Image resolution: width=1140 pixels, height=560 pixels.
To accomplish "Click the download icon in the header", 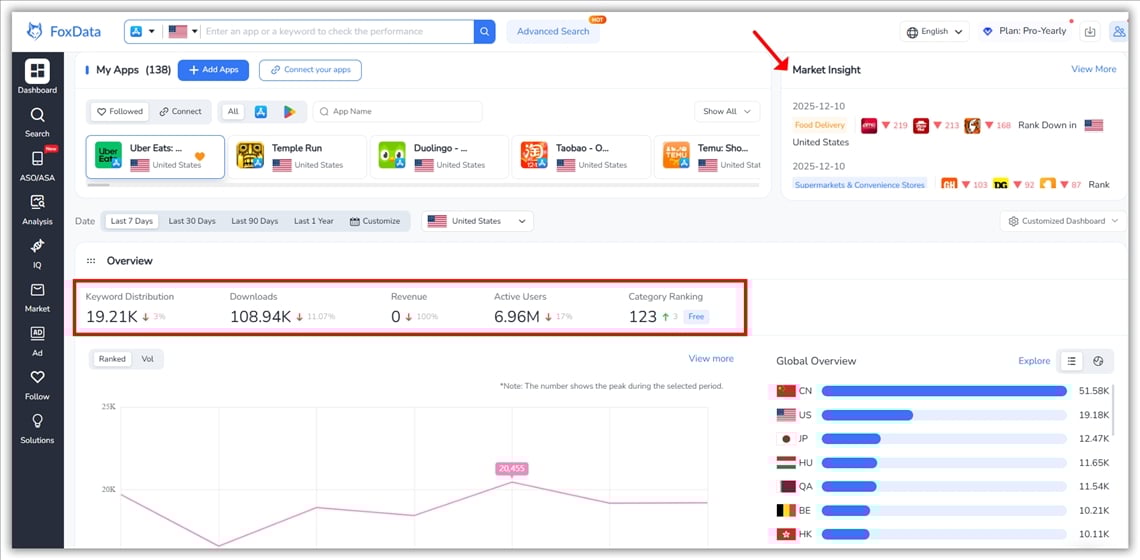I will (1090, 32).
